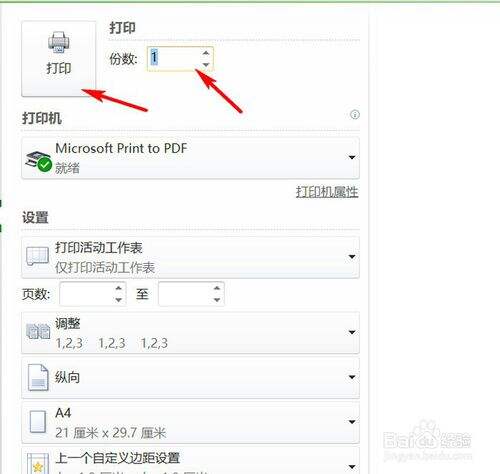Open the A4 paper size dropdown
Image resolution: width=500 pixels, height=474 pixels.
click(352, 422)
